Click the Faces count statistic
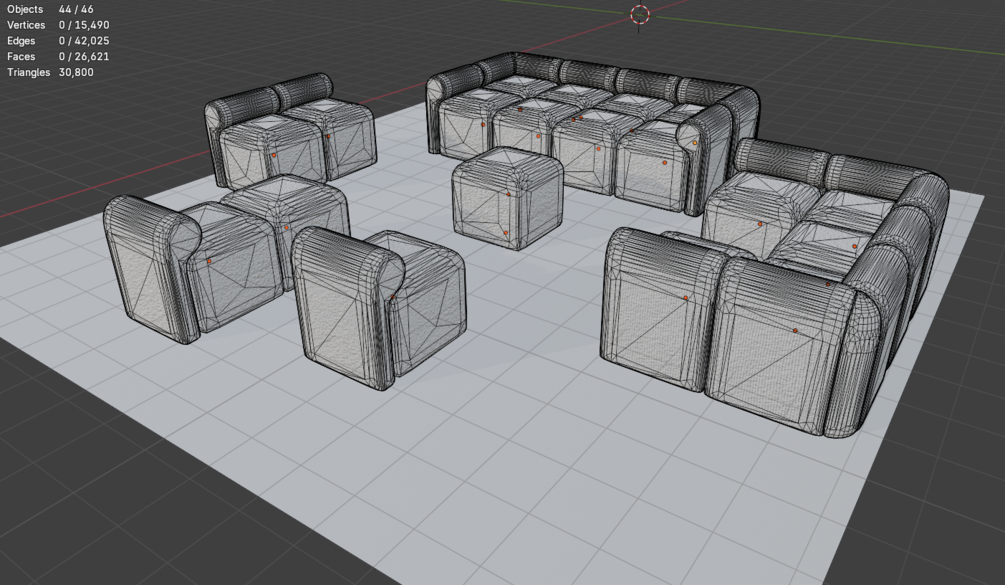 click(x=58, y=56)
